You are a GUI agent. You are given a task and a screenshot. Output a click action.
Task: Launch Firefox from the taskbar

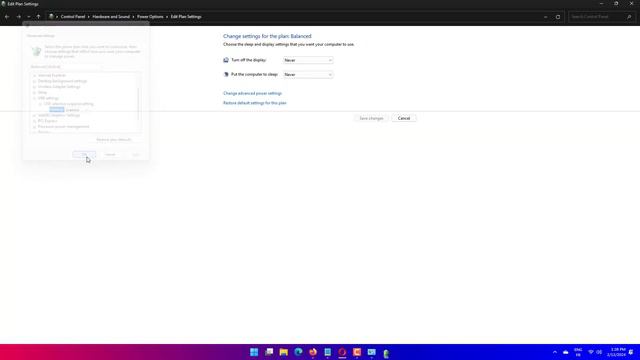[x=313, y=352]
